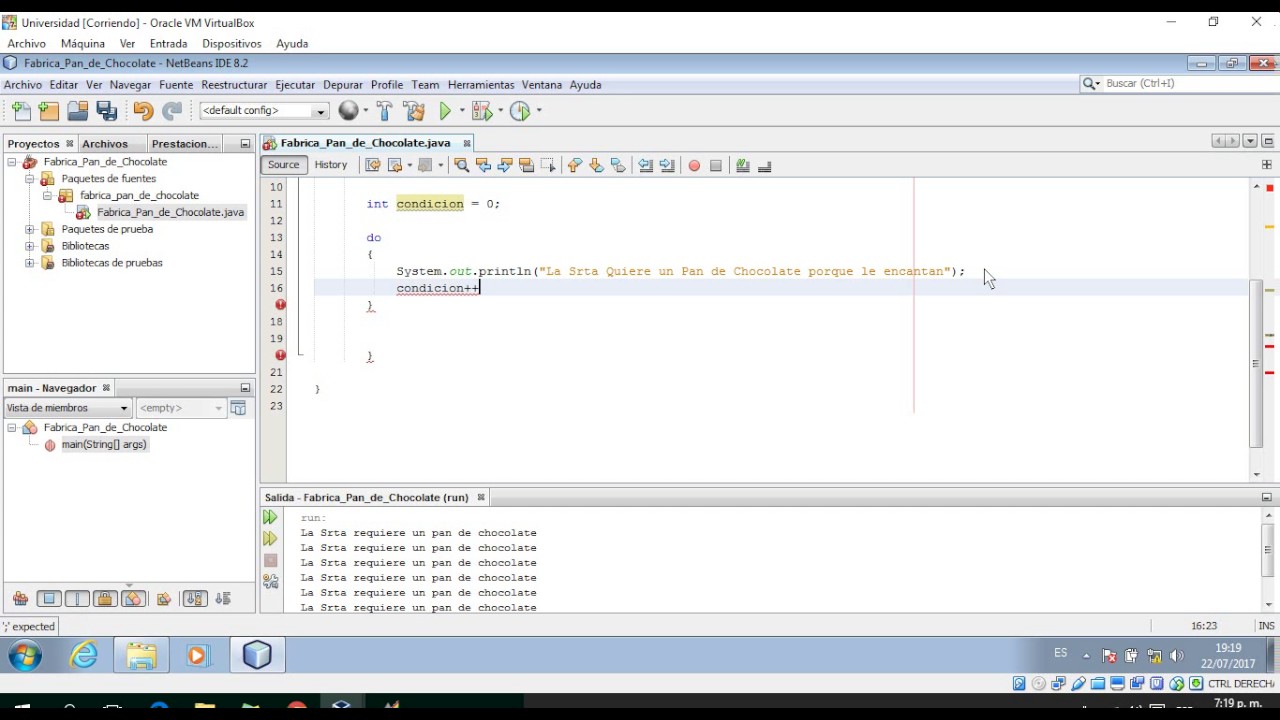Viewport: 1280px width, 720px height.
Task: Click Toggle Bookmark icon
Action: click(618, 165)
